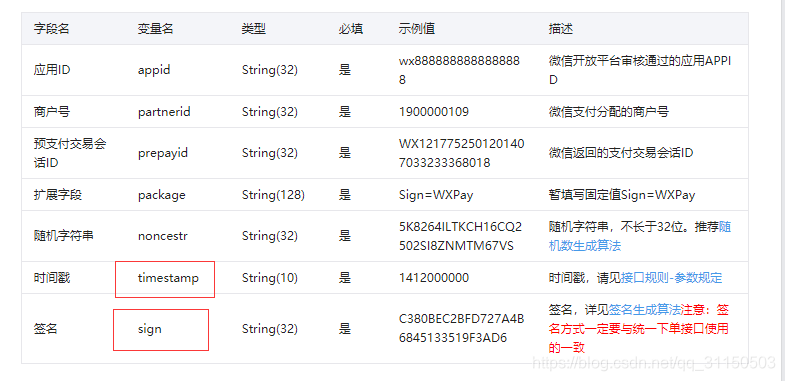Click the description 微信开放平台审核通过的应用APPID
The height and width of the screenshot is (381, 785).
click(640, 70)
